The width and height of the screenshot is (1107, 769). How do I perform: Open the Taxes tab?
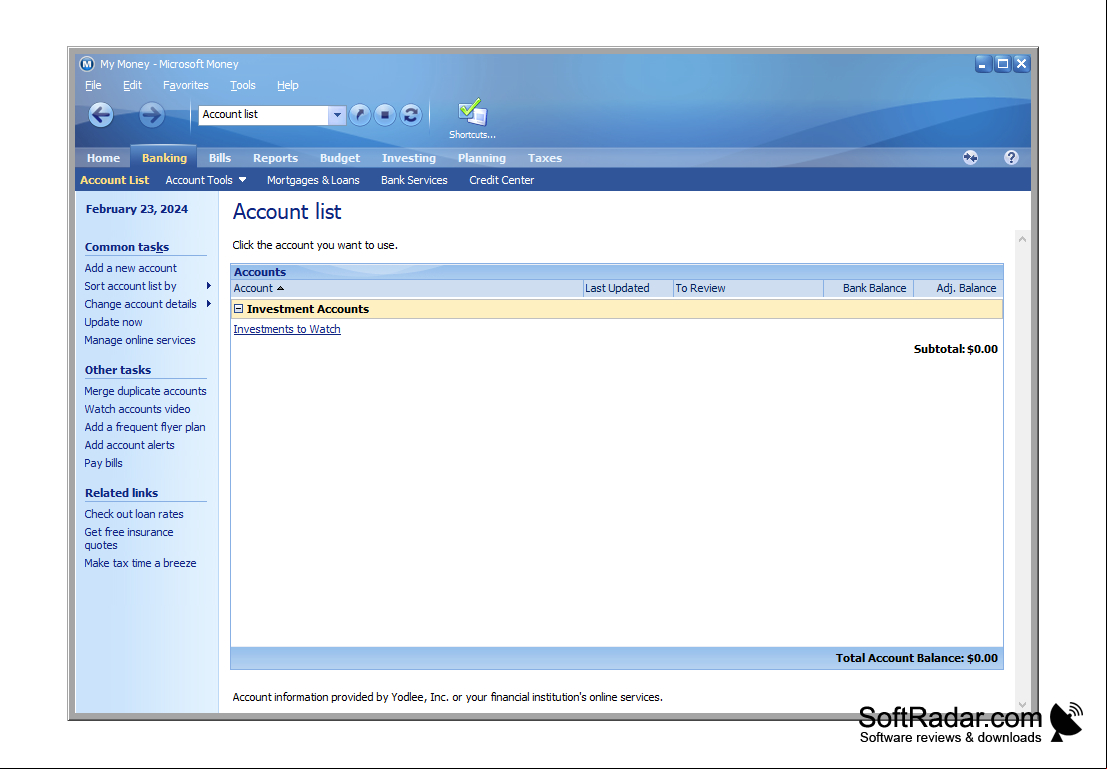[545, 158]
